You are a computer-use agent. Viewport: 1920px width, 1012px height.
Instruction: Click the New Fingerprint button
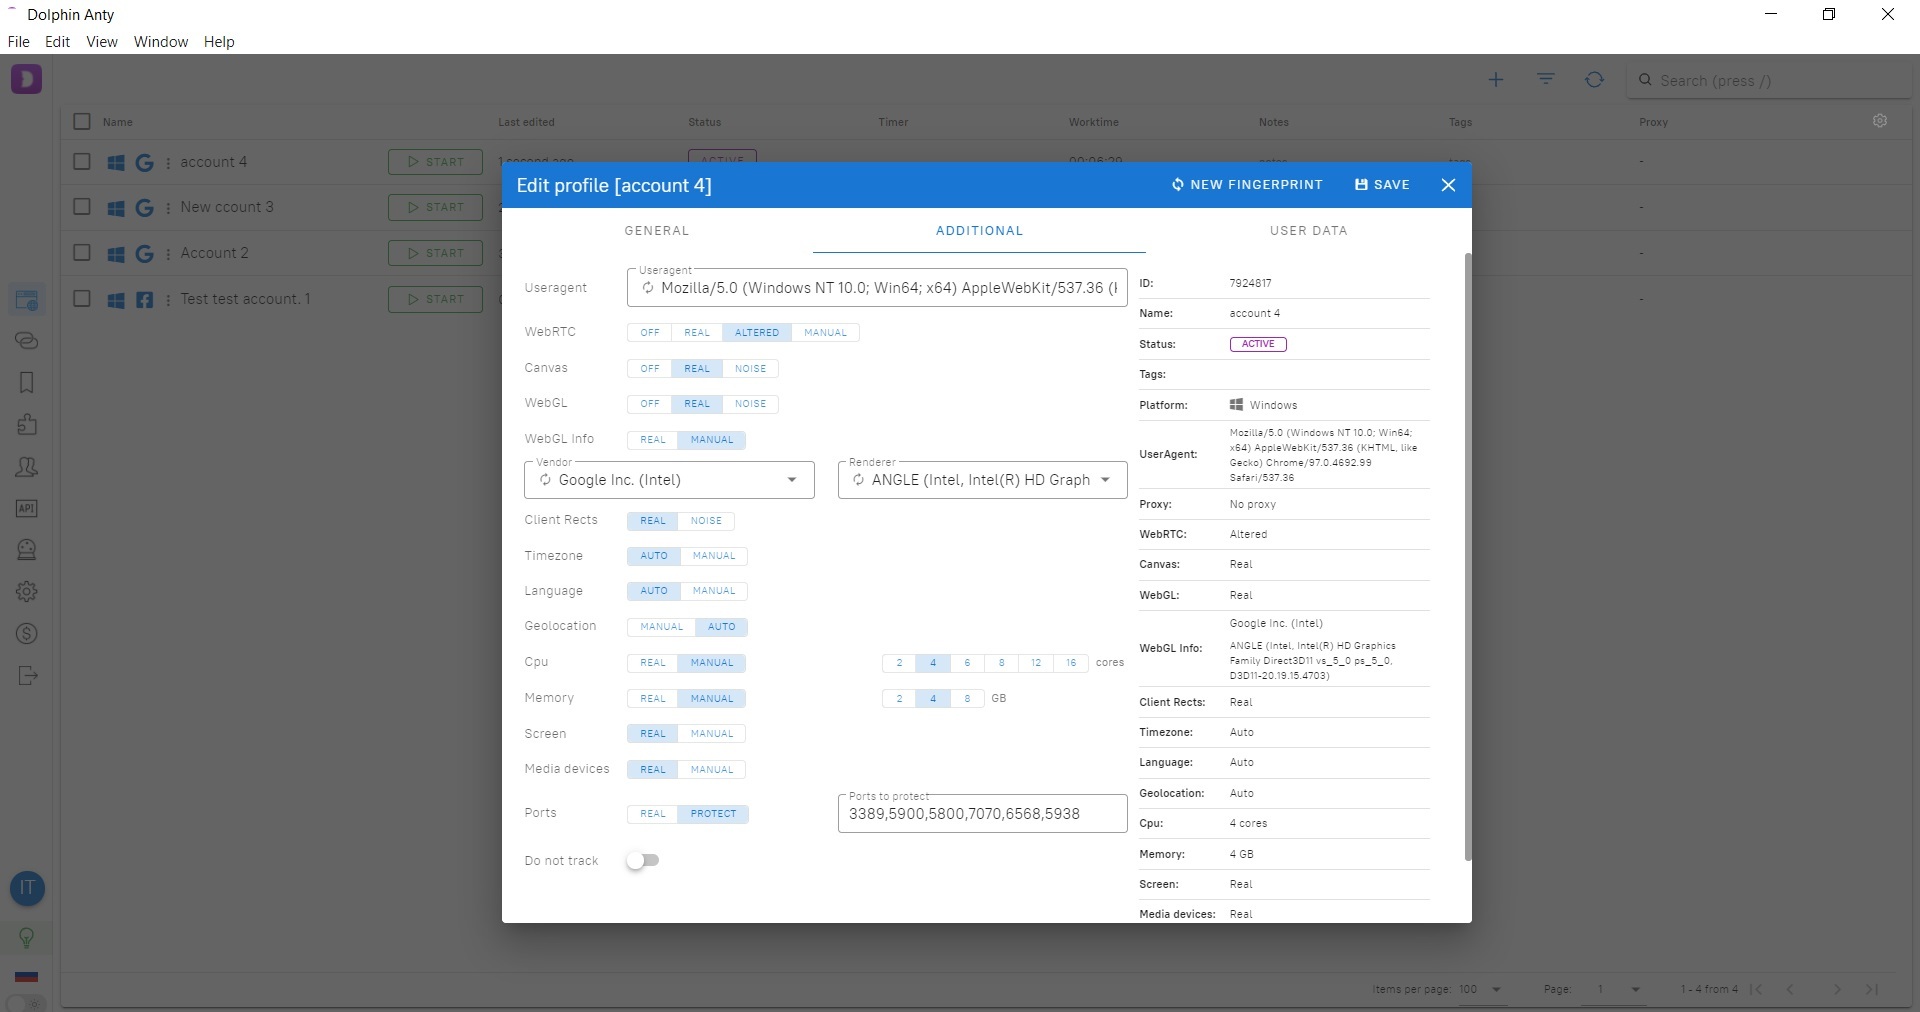pyautogui.click(x=1246, y=185)
